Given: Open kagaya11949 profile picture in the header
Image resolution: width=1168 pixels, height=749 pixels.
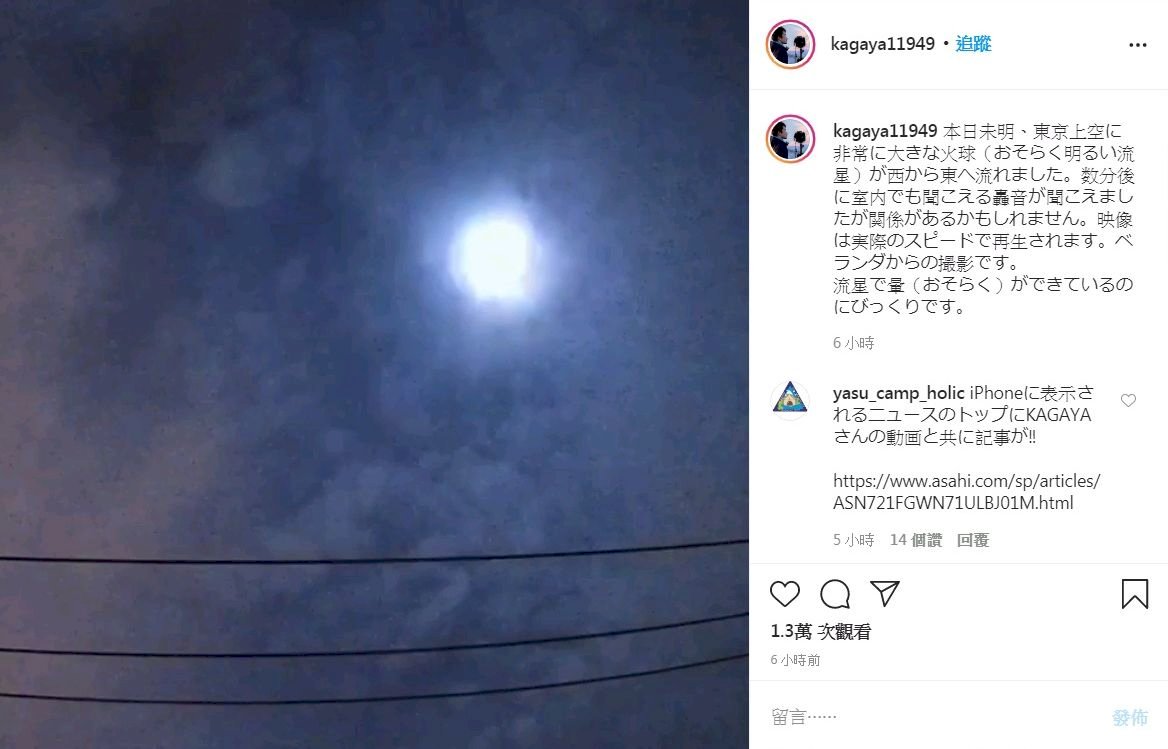Looking at the screenshot, I should tap(790, 45).
